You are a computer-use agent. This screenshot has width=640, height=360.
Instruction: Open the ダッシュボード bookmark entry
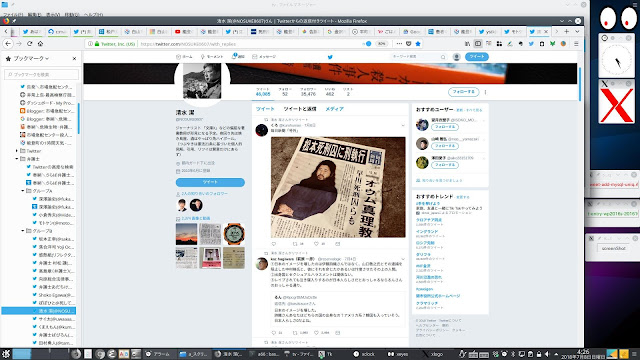pyautogui.click(x=47, y=103)
